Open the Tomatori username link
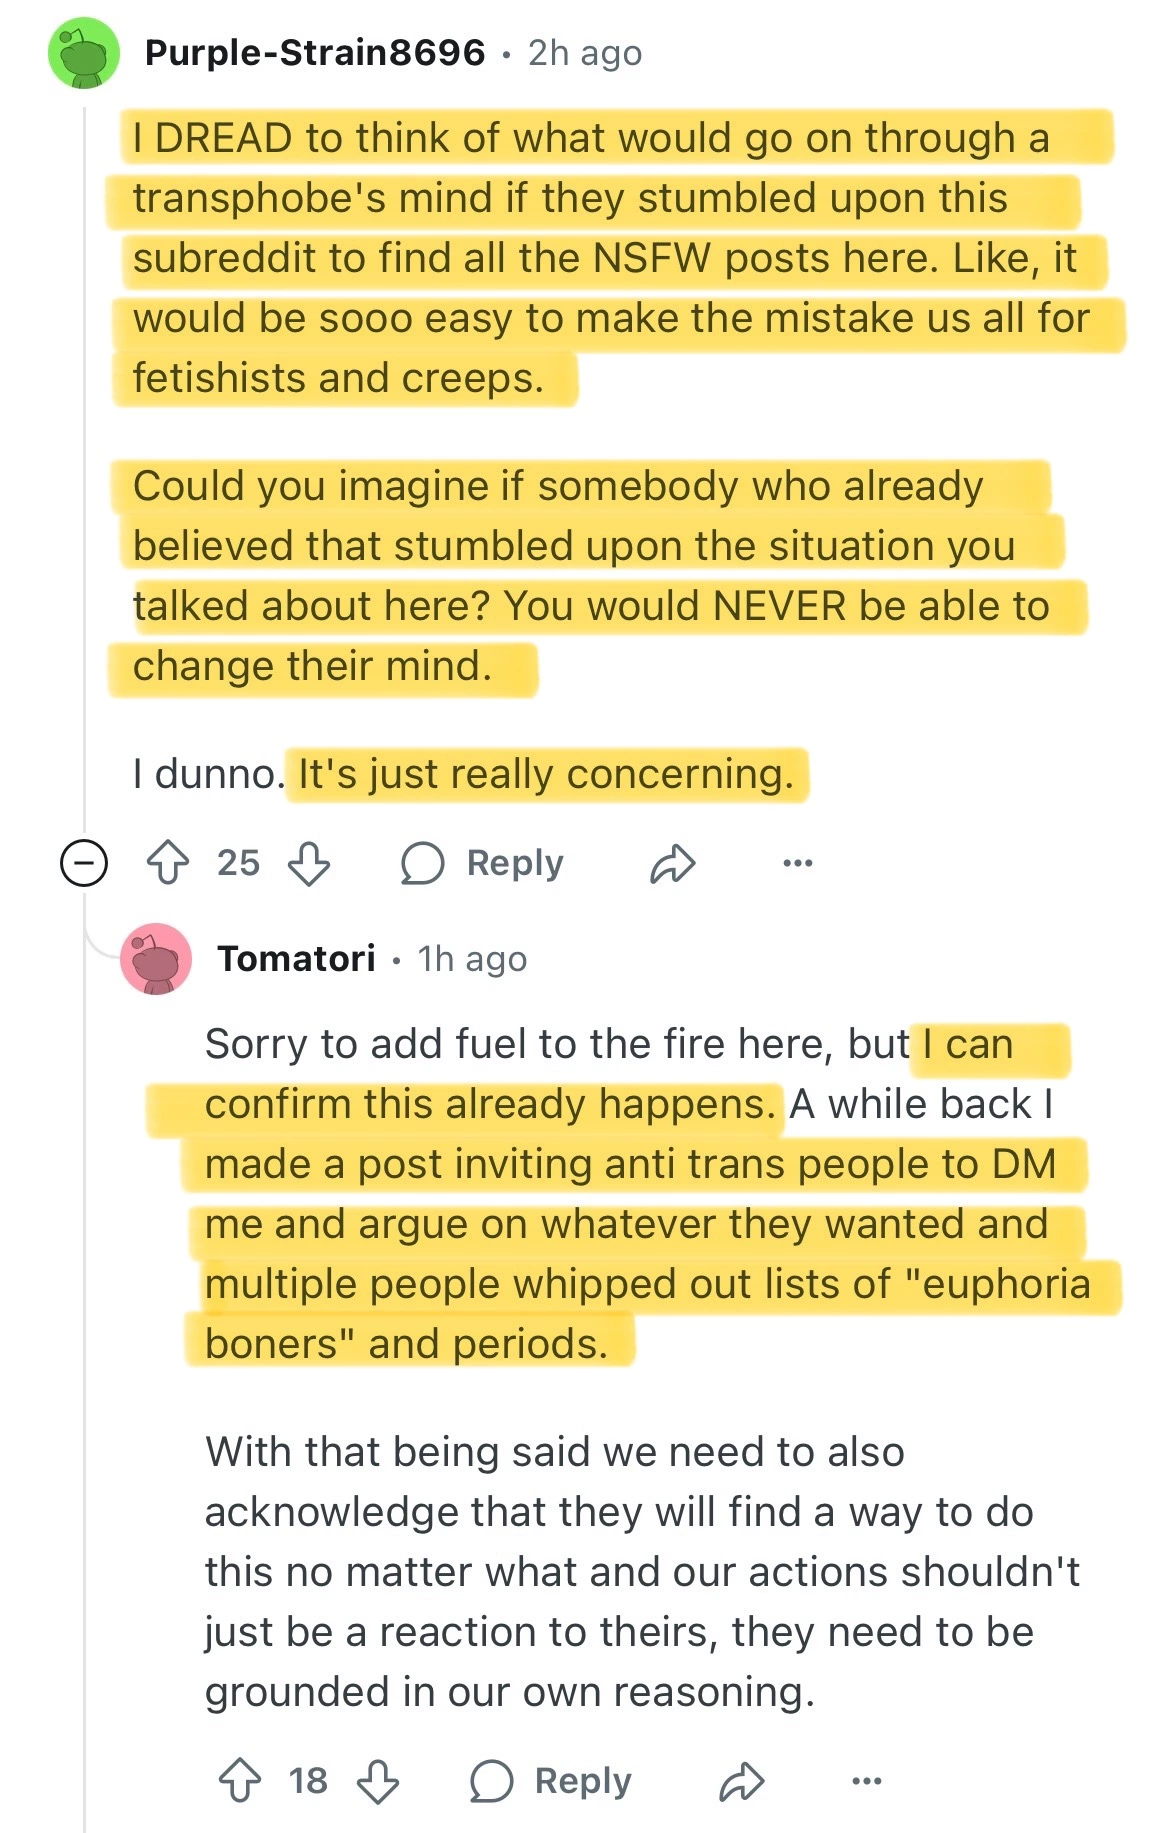Viewport: 1170px width, 1833px height. click(x=297, y=959)
